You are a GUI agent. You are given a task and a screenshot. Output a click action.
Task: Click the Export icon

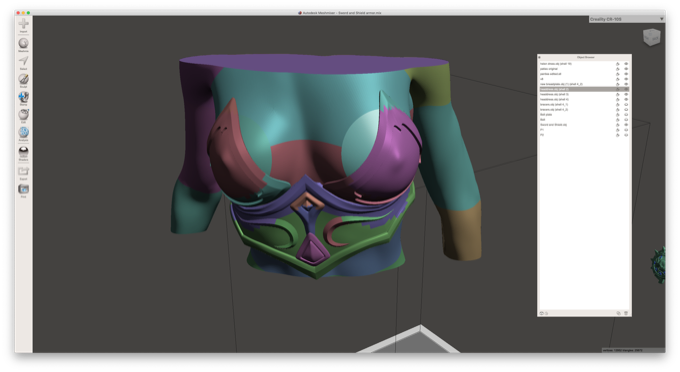[x=23, y=172]
